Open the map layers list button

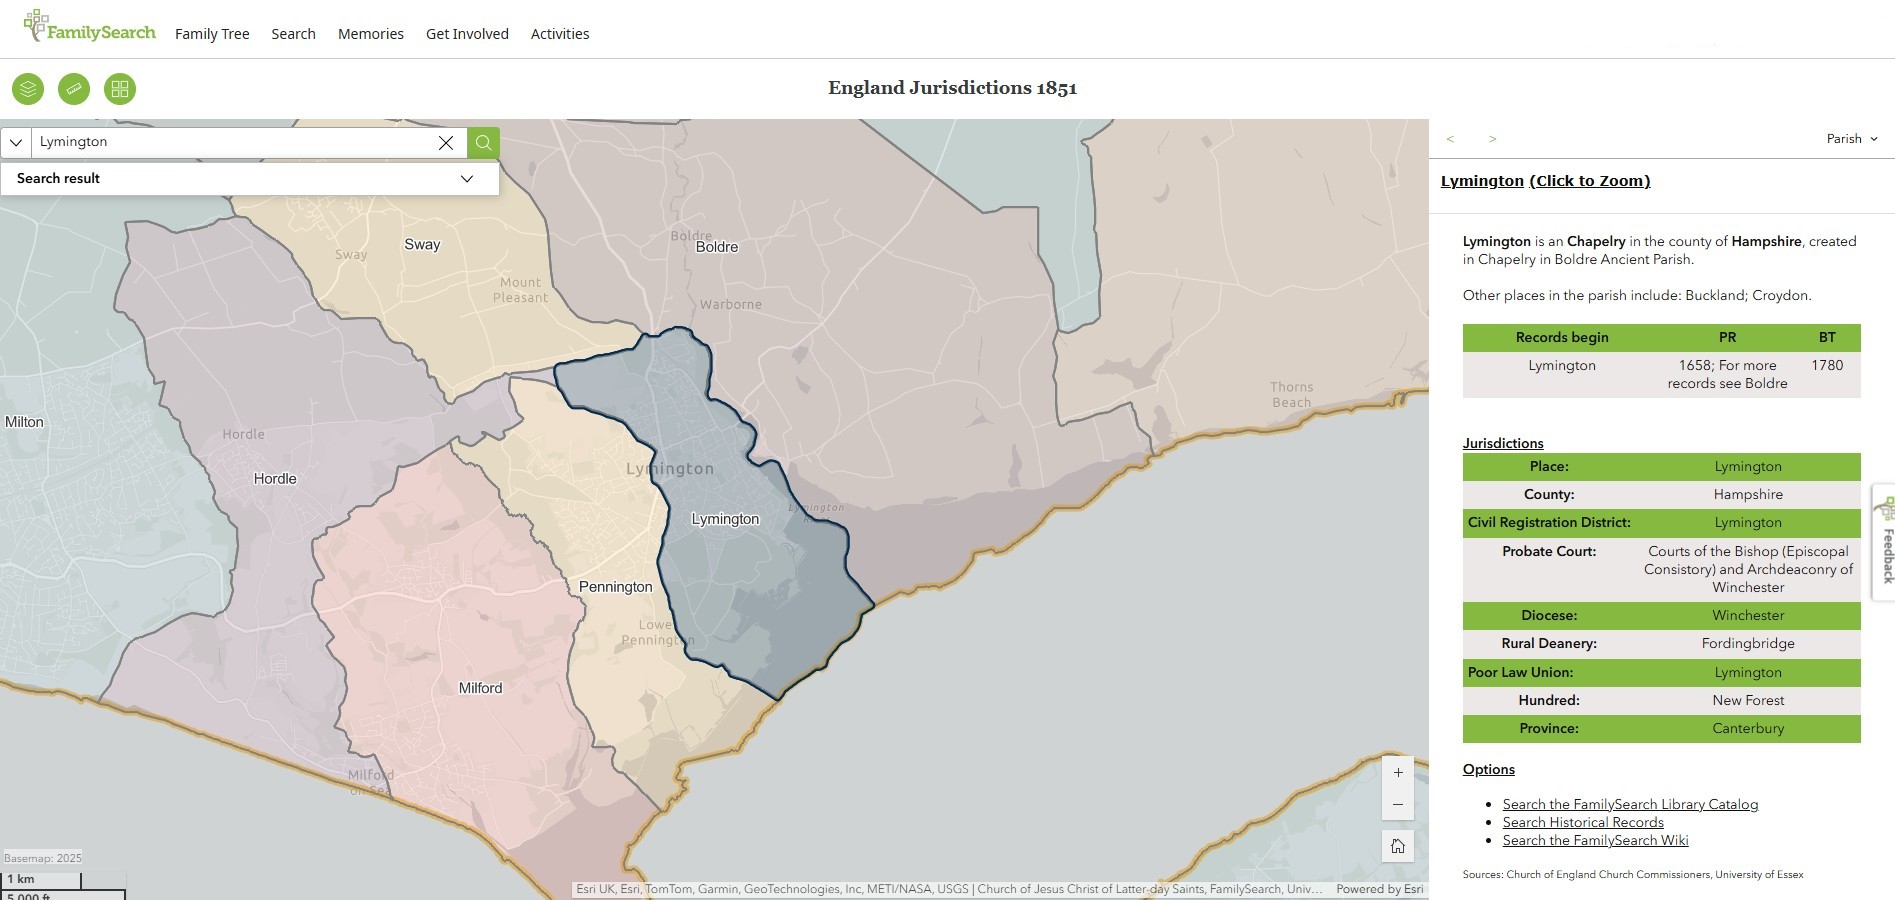(28, 89)
